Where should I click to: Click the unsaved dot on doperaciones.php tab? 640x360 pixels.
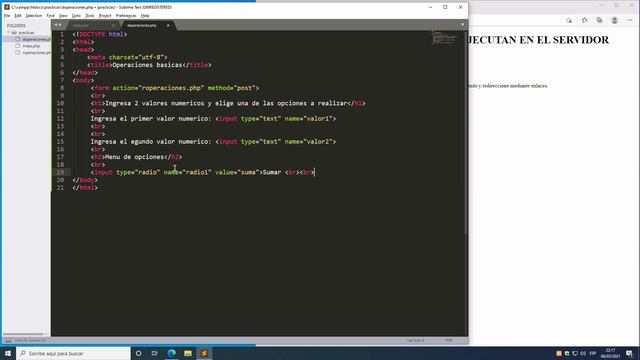click(x=168, y=25)
